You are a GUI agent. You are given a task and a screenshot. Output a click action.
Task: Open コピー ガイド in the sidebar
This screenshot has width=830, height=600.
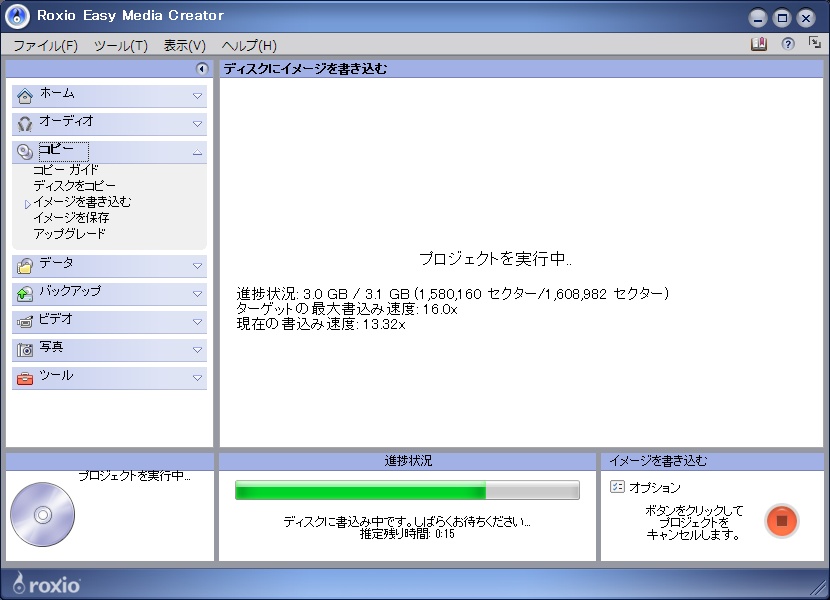coord(66,170)
